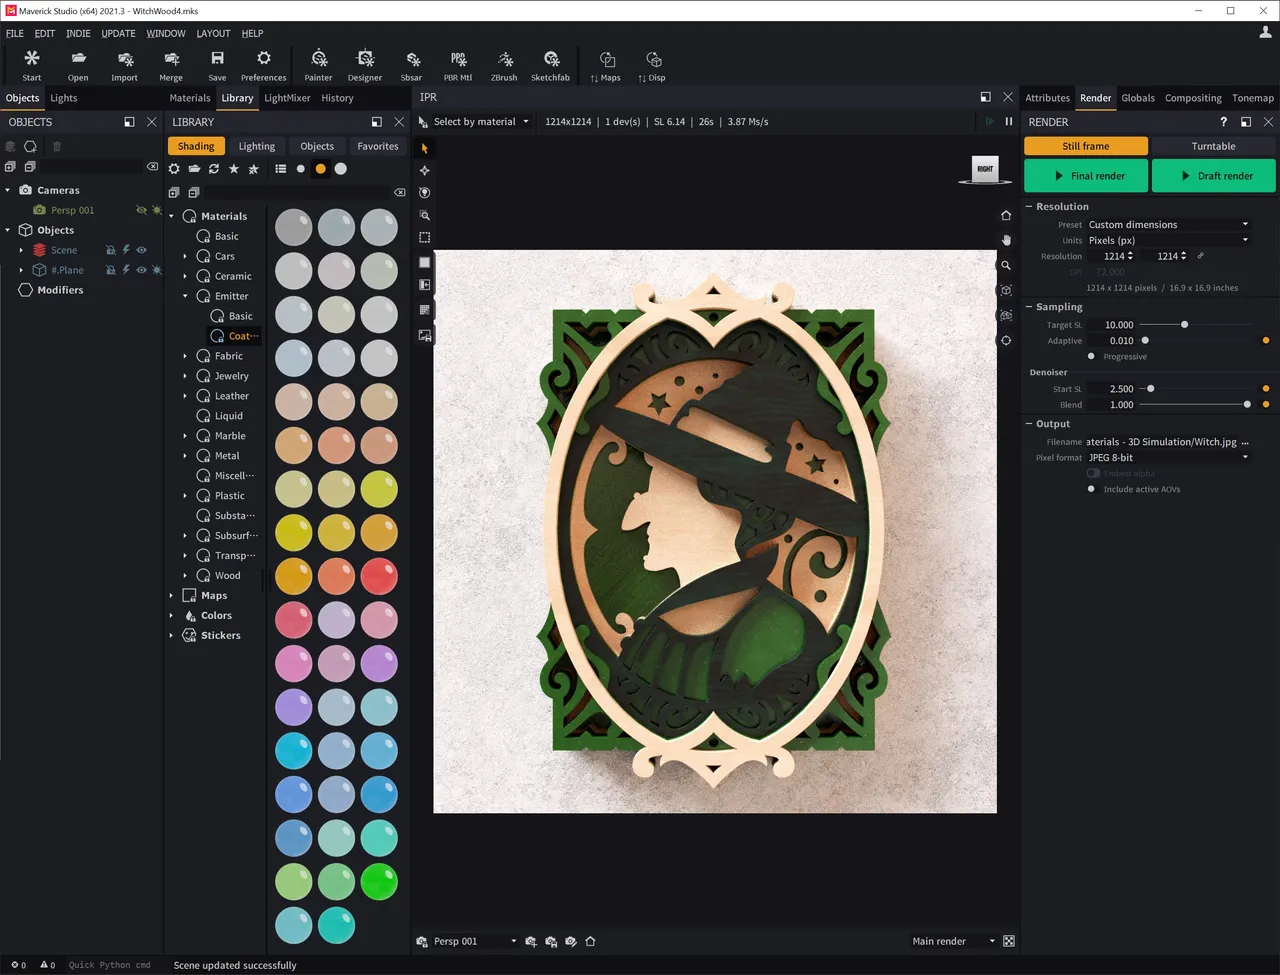1280x975 pixels.
Task: Click the home icon in viewport bottom bar
Action: [x=590, y=941]
